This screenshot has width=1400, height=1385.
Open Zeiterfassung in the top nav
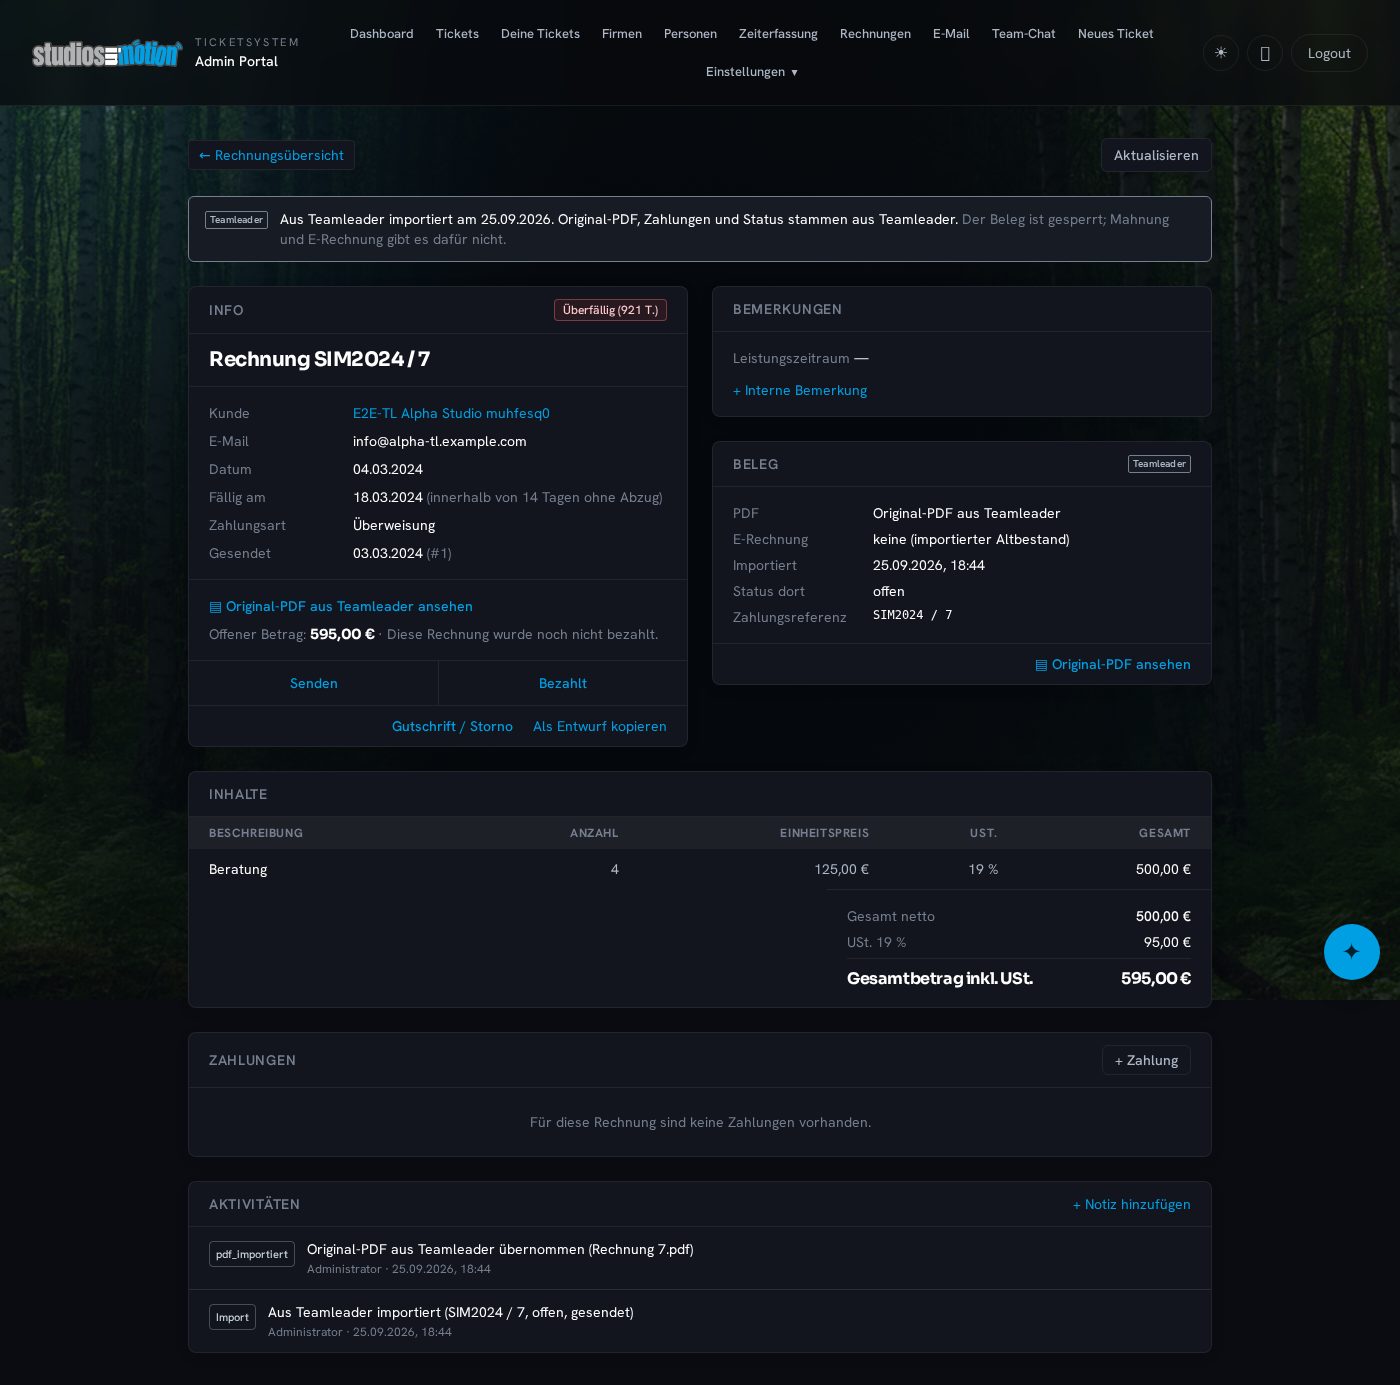(x=778, y=34)
